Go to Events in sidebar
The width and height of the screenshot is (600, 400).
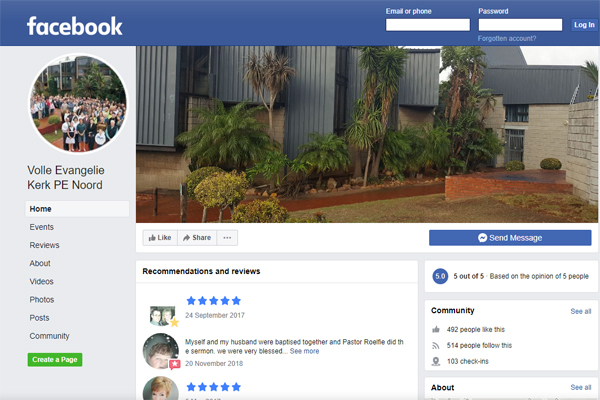point(43,227)
